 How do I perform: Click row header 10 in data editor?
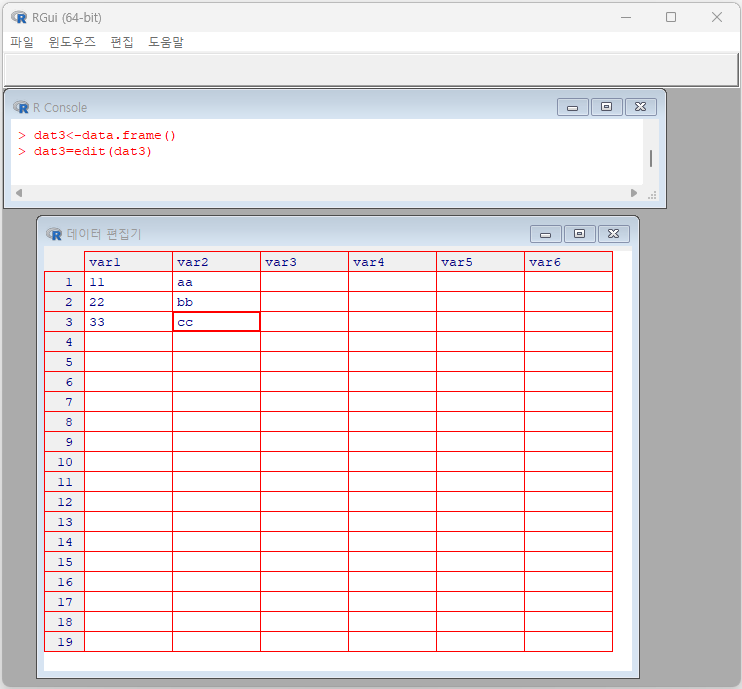click(64, 462)
